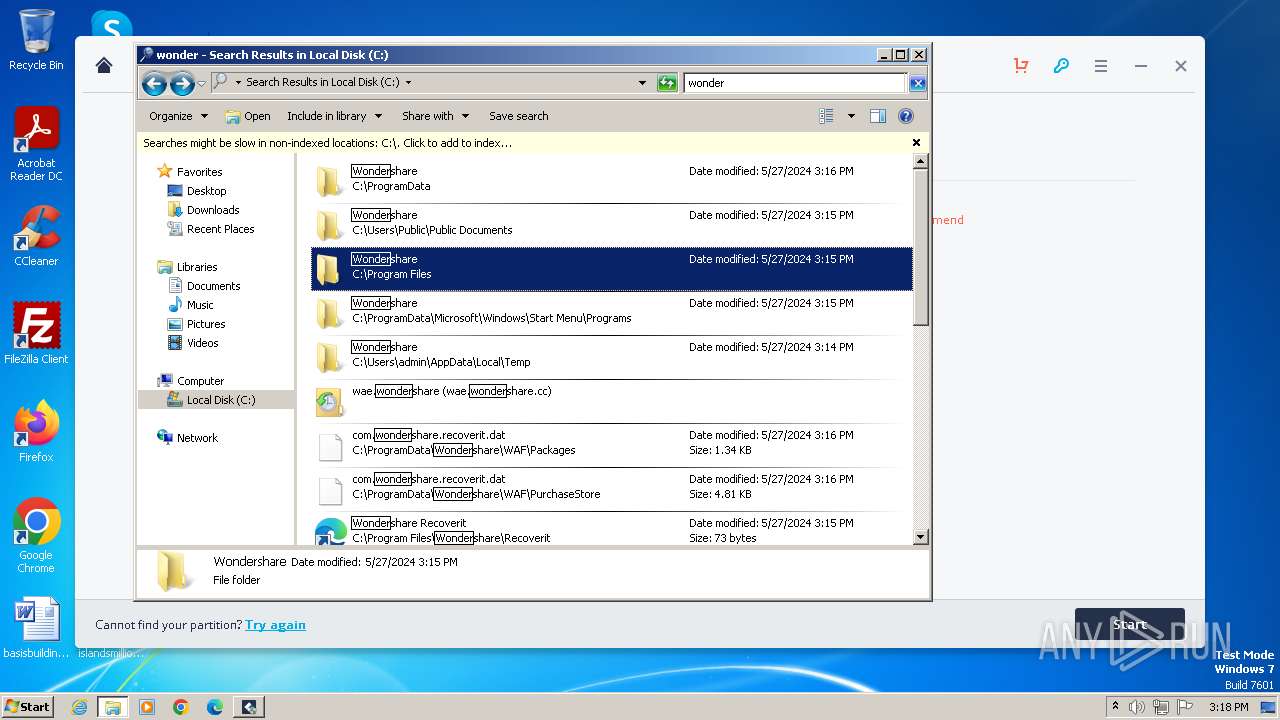This screenshot has height=720, width=1280.
Task: Click the Recoverit home icon
Action: click(x=104, y=65)
